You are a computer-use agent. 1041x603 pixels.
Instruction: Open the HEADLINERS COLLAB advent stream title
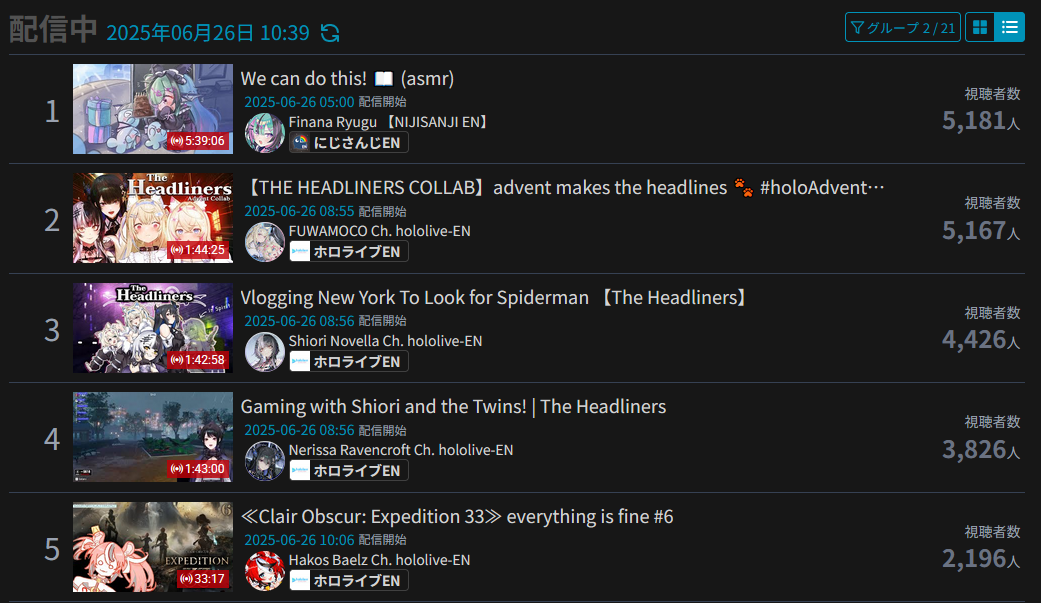[x=564, y=188]
